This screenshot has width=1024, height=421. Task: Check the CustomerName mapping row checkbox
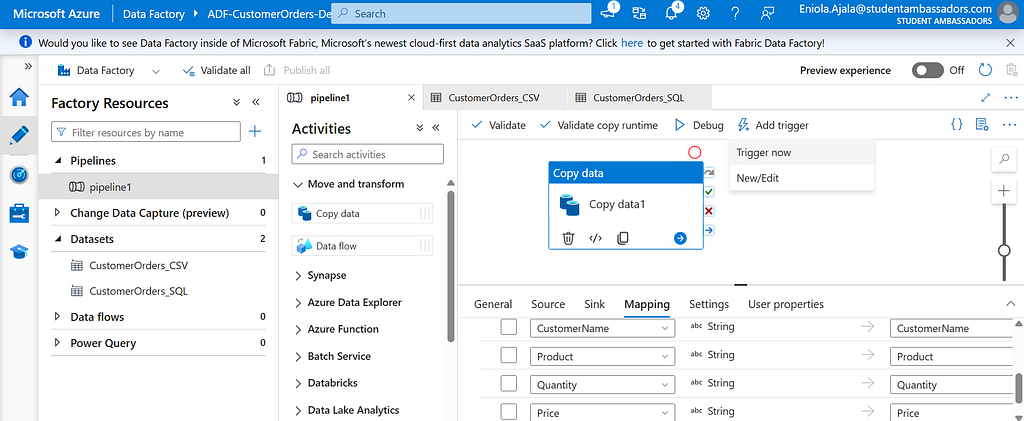[509, 327]
